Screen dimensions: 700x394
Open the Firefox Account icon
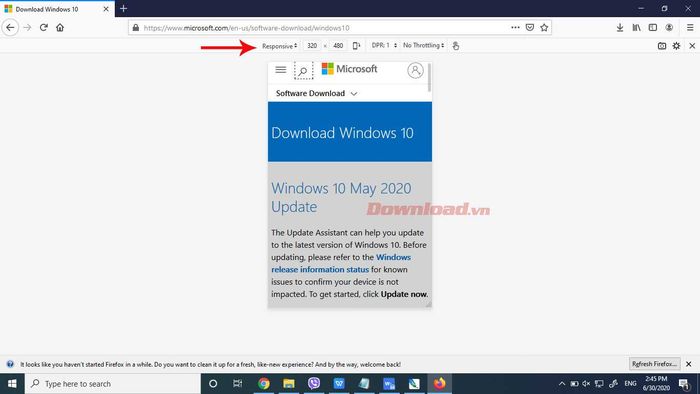(x=669, y=28)
